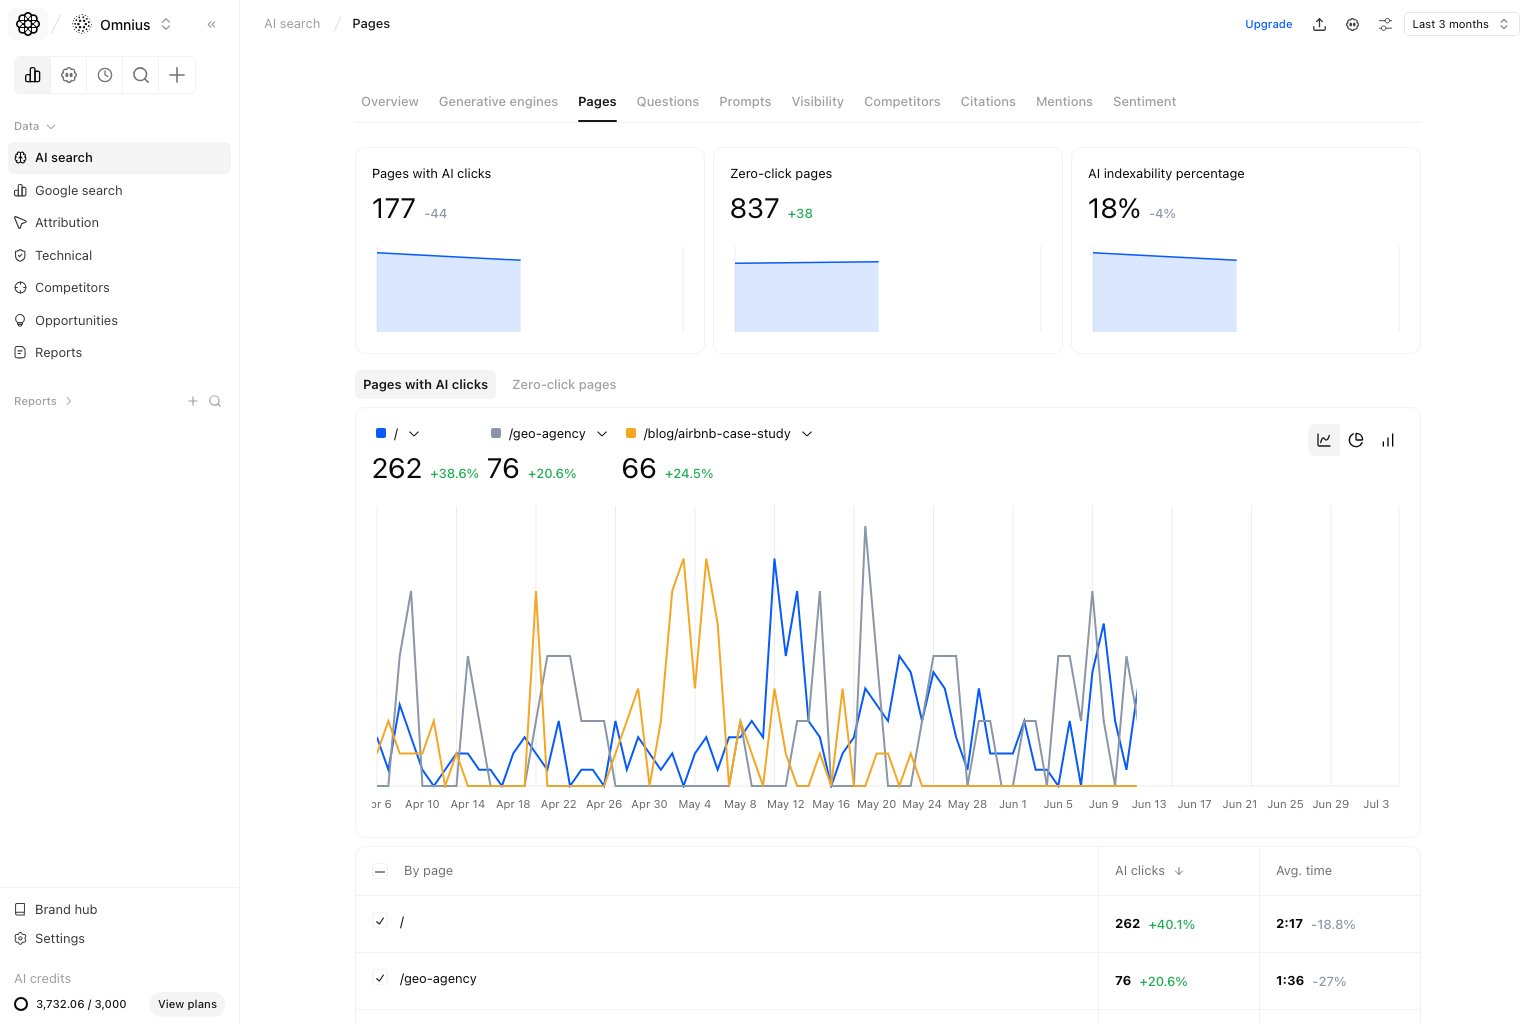Switch to the Questions tab

tap(668, 102)
